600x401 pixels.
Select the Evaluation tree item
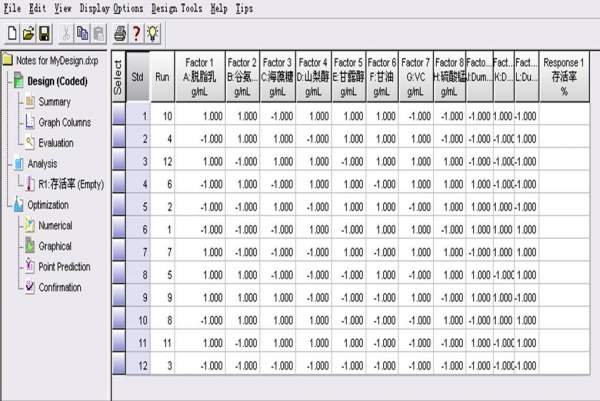pyautogui.click(x=56, y=143)
